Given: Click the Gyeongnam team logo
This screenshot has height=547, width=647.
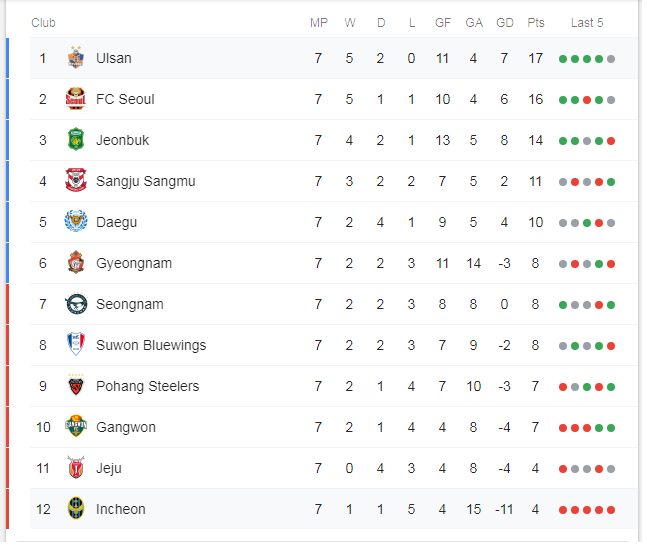Looking at the screenshot, I should (76, 262).
